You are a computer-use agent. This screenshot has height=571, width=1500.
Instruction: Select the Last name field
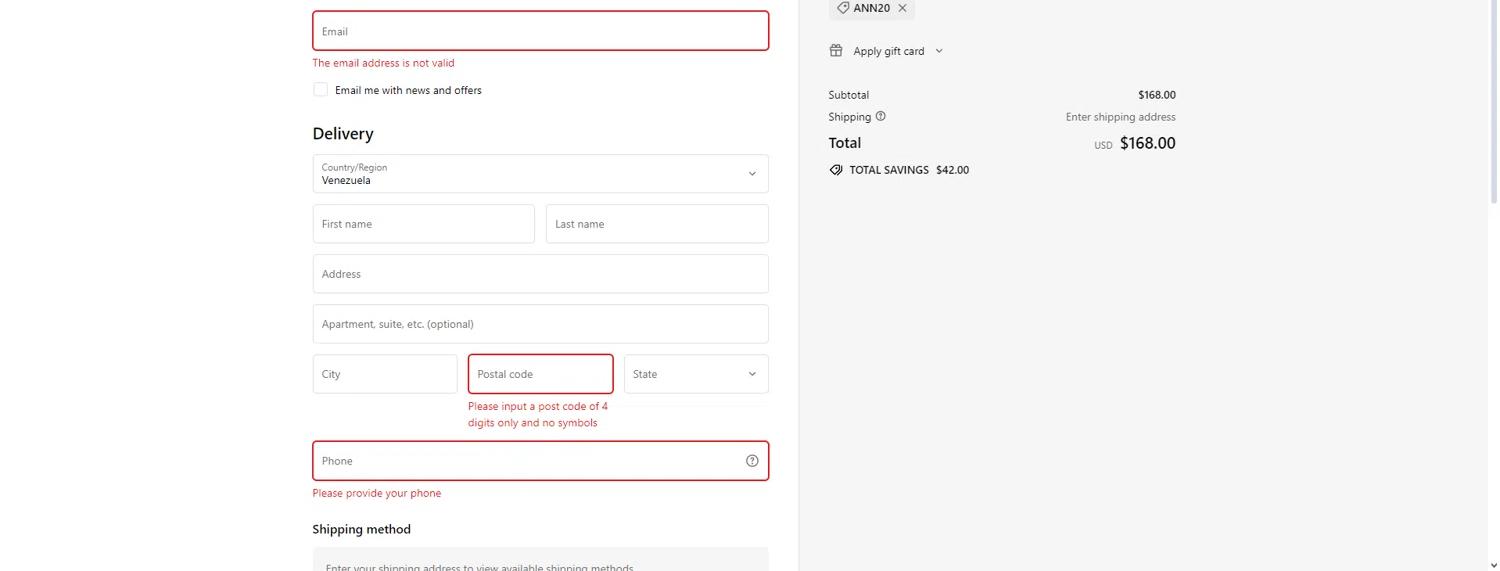coord(657,224)
